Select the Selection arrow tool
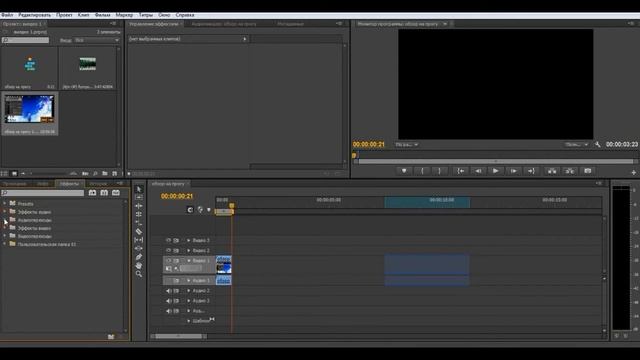This screenshot has width=640, height=360. (x=139, y=189)
